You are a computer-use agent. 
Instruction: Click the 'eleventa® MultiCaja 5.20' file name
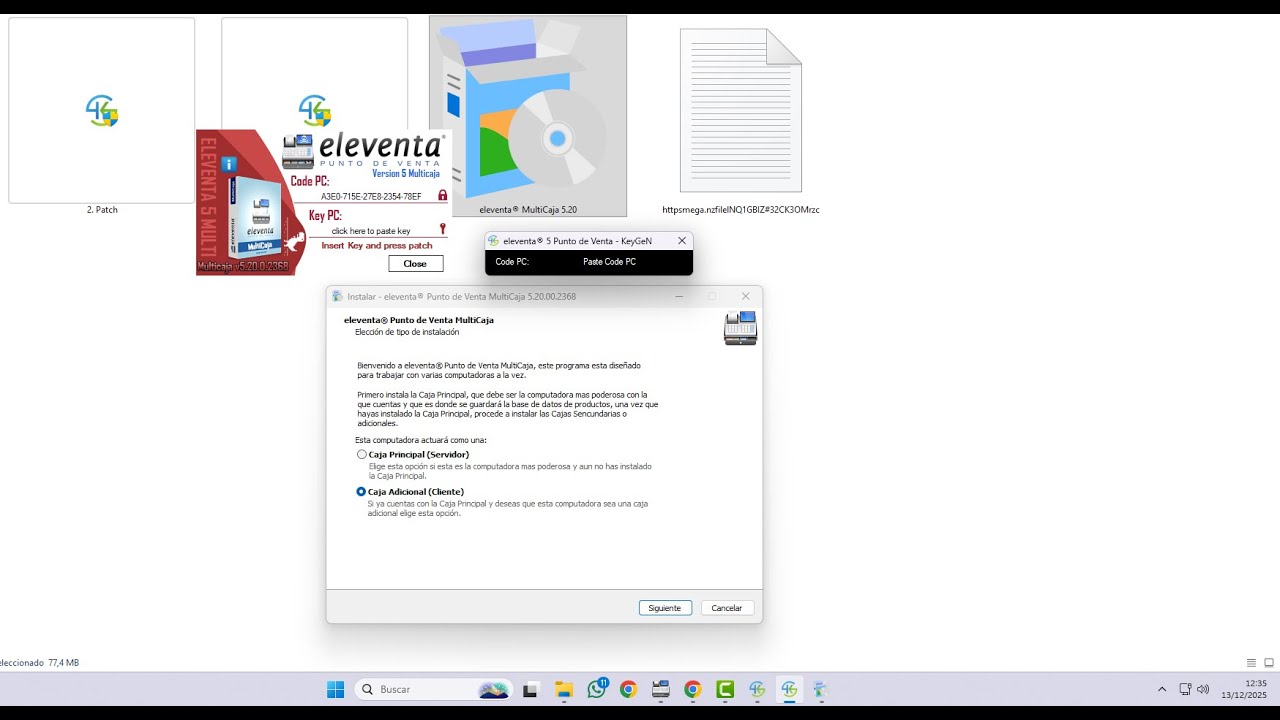click(528, 210)
